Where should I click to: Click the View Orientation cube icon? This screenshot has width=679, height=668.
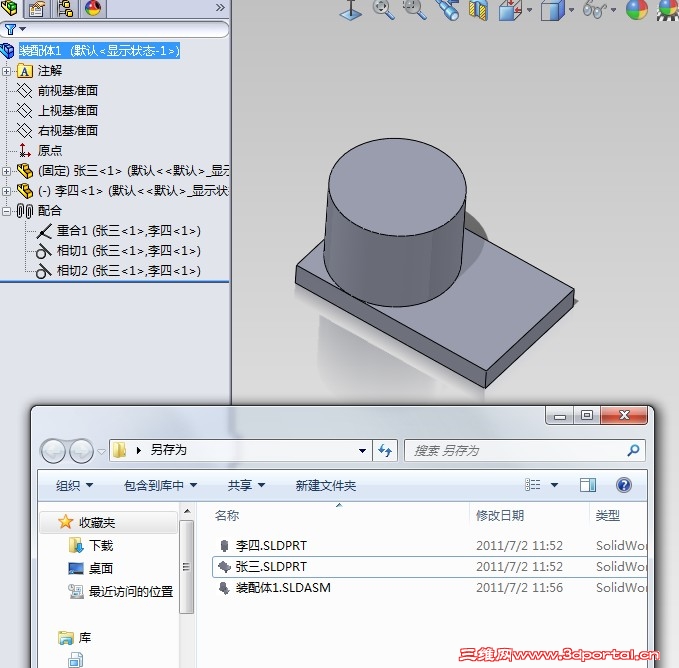[x=510, y=10]
